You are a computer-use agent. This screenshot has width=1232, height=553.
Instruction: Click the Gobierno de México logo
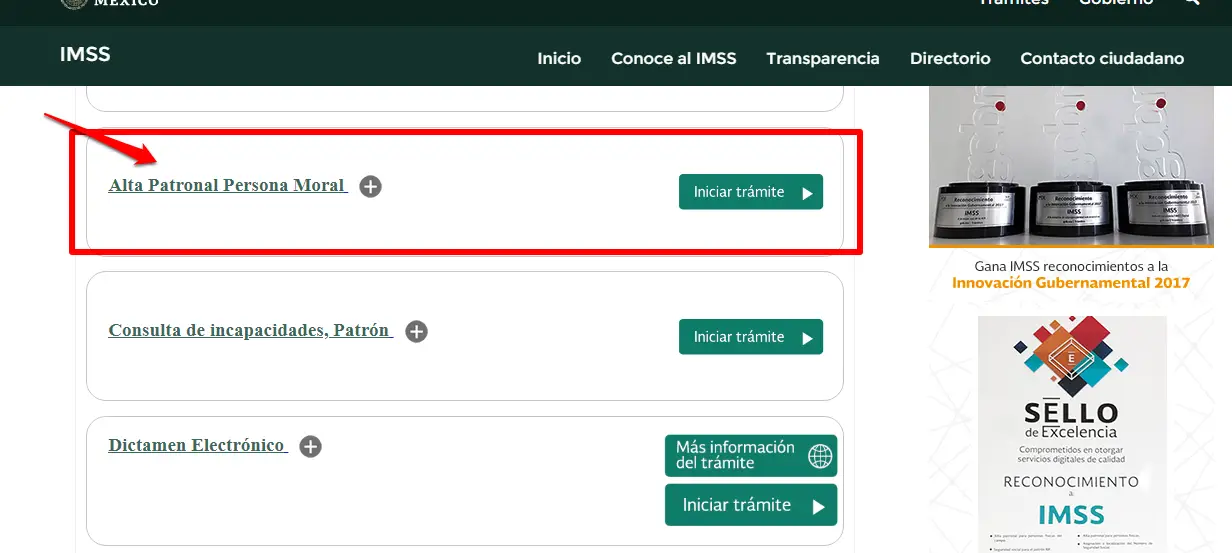pyautogui.click(x=109, y=4)
